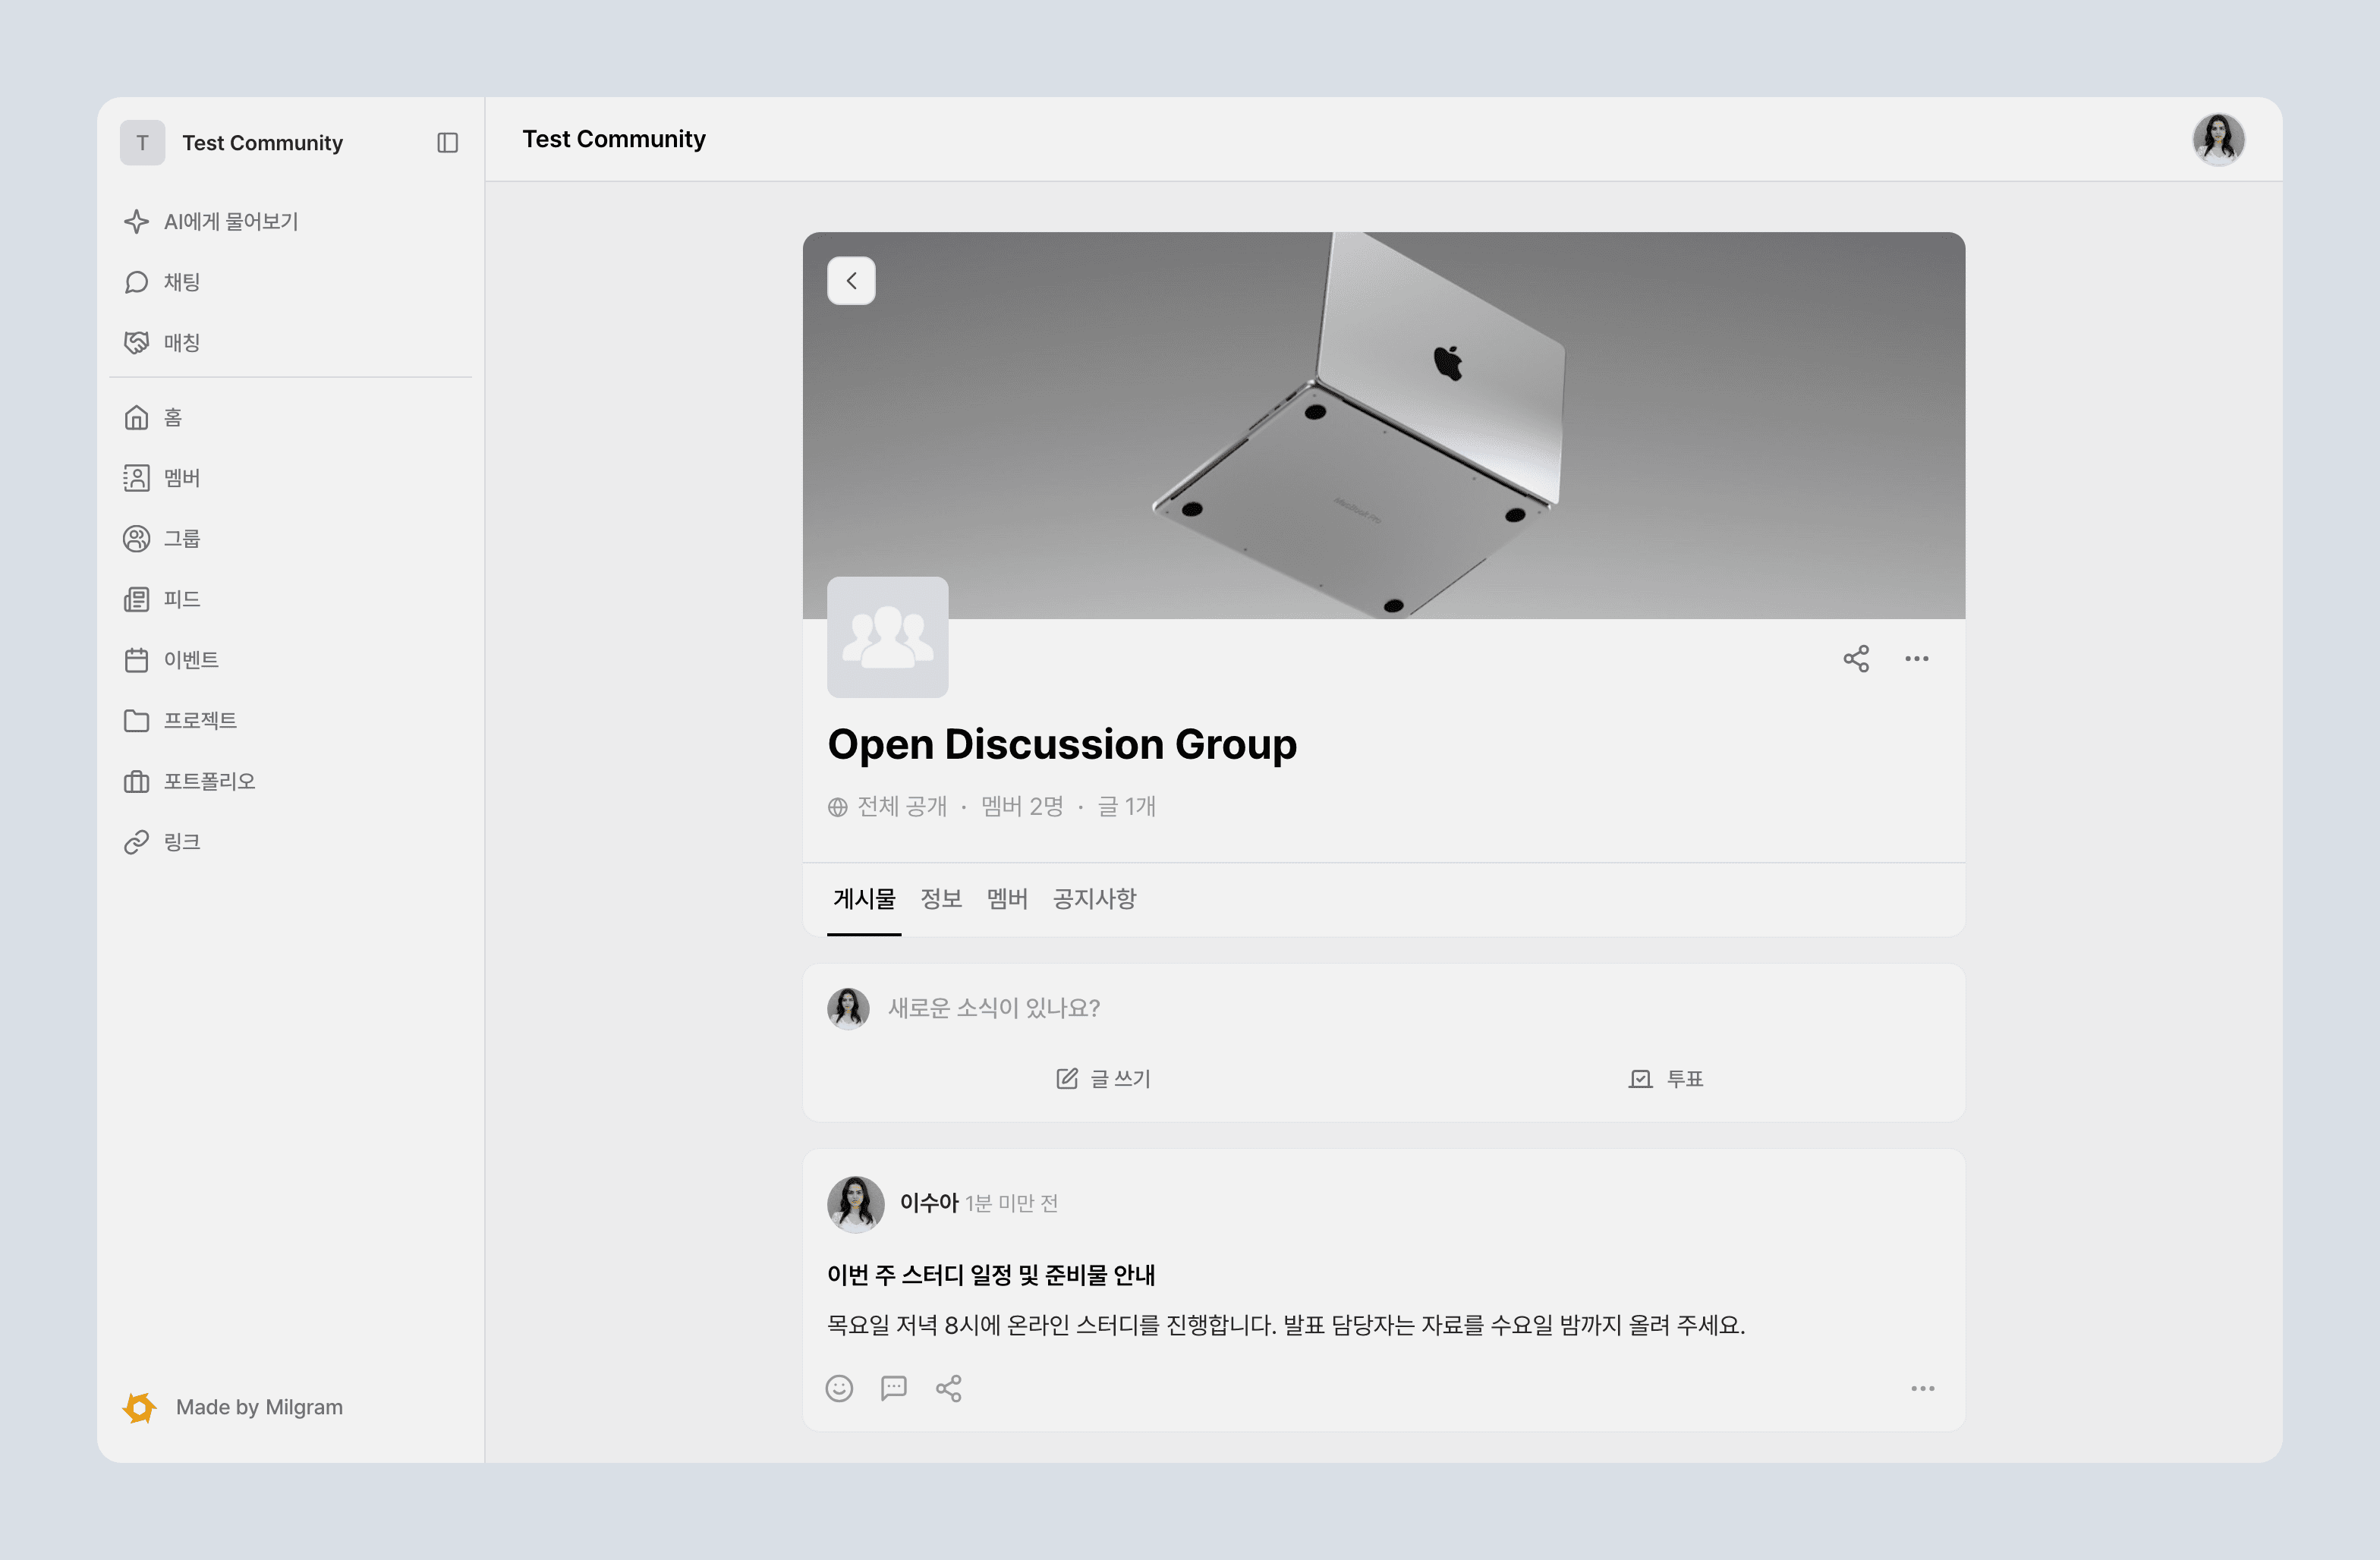Image resolution: width=2380 pixels, height=1560 pixels.
Task: Click the Milgram logo icon
Action: coord(140,1407)
